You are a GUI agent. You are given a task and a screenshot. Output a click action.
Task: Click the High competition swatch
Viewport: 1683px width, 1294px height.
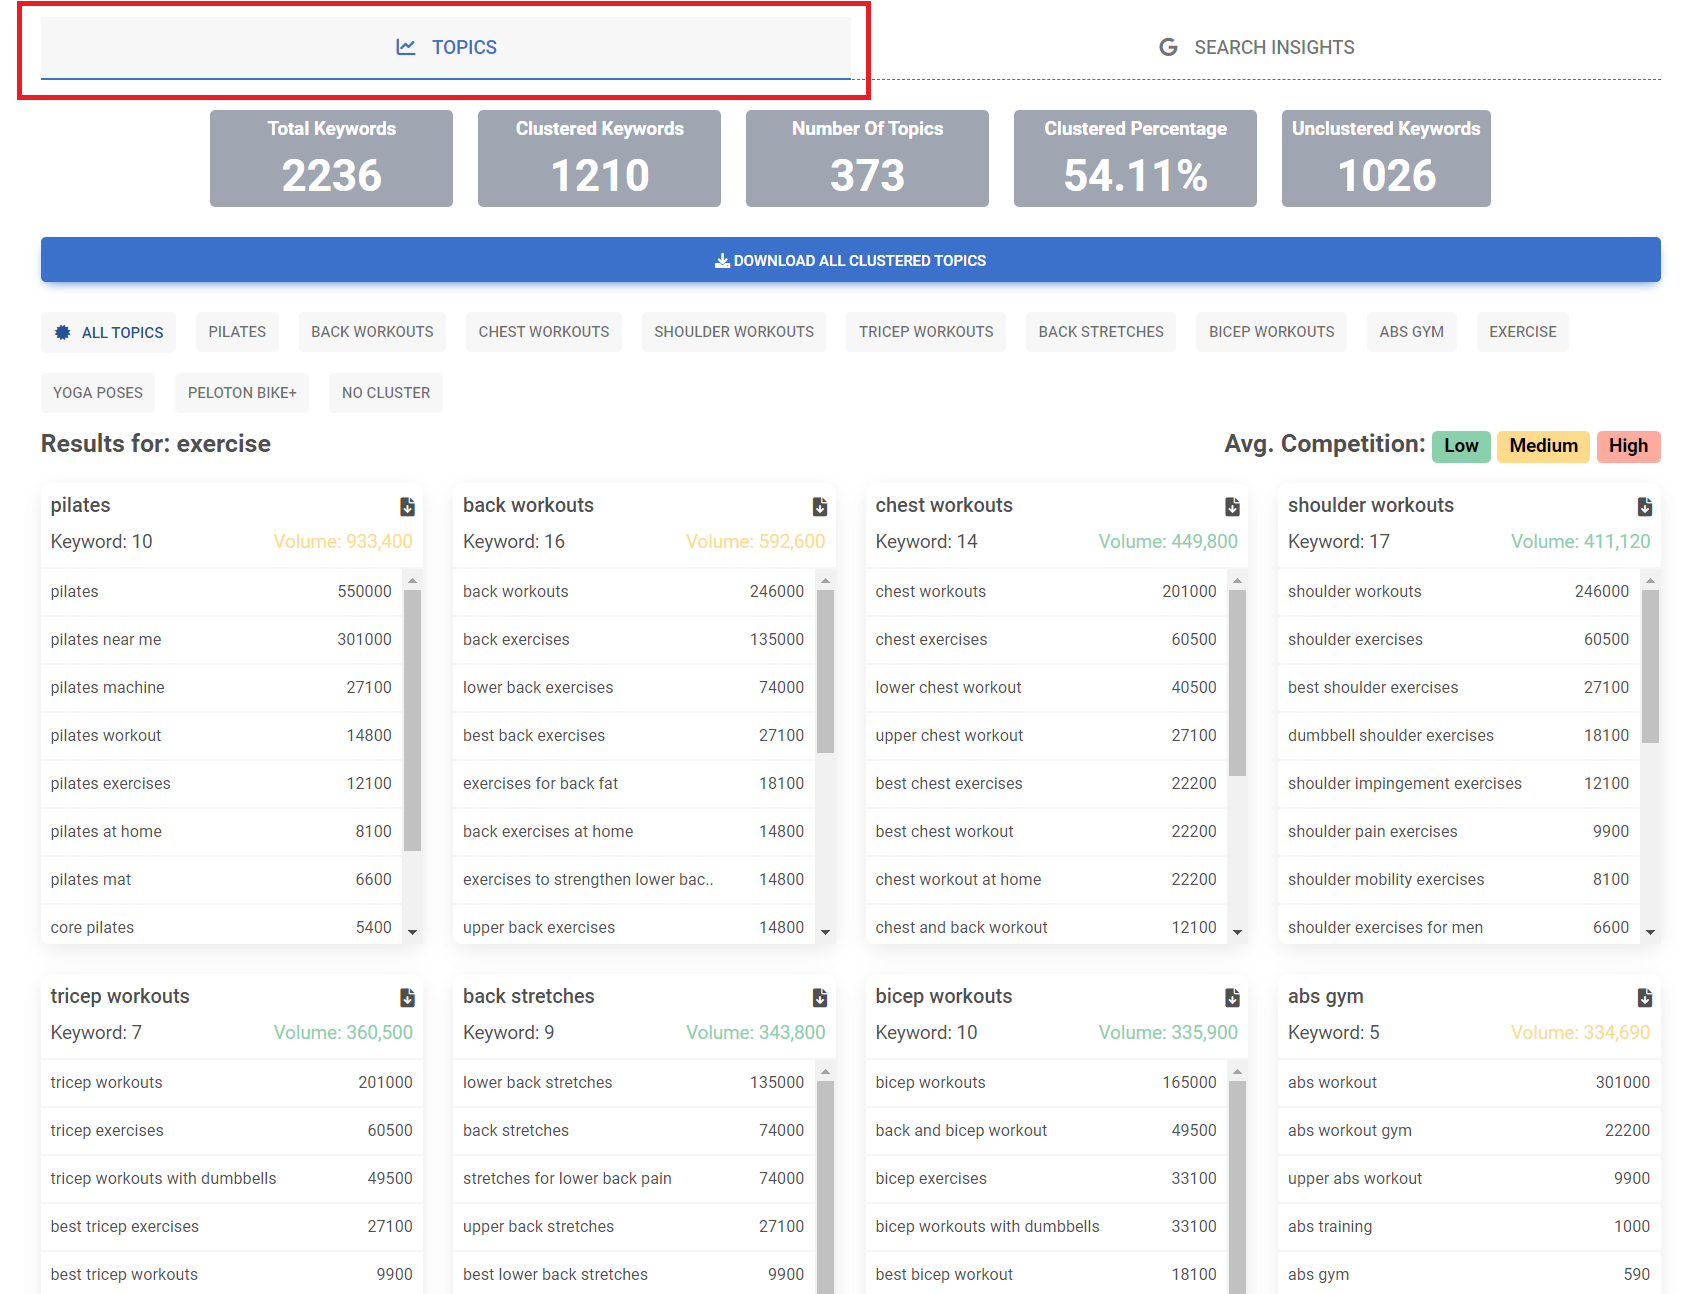[x=1628, y=446]
